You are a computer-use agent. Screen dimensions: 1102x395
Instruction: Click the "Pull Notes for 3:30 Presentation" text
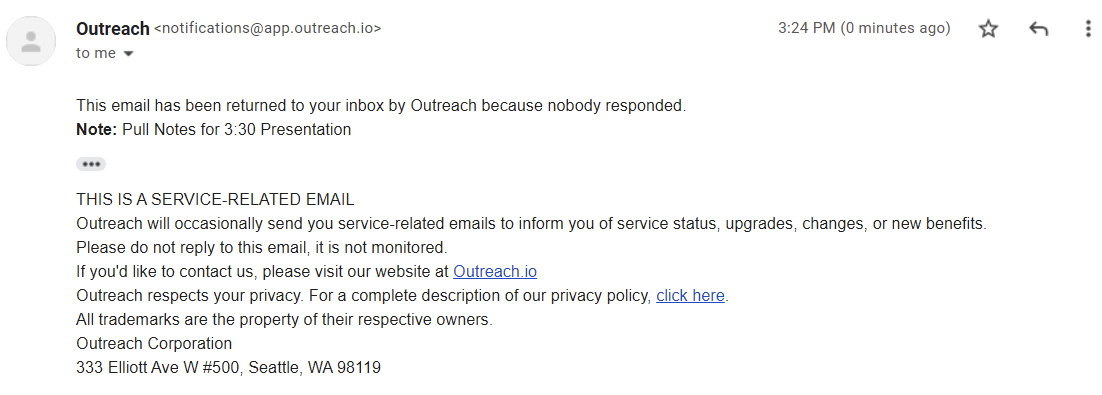237,129
